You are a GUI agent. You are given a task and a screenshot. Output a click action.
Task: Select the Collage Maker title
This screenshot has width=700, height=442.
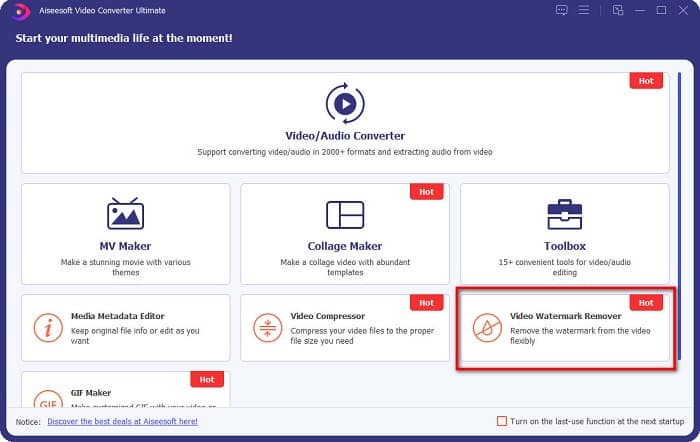345,246
